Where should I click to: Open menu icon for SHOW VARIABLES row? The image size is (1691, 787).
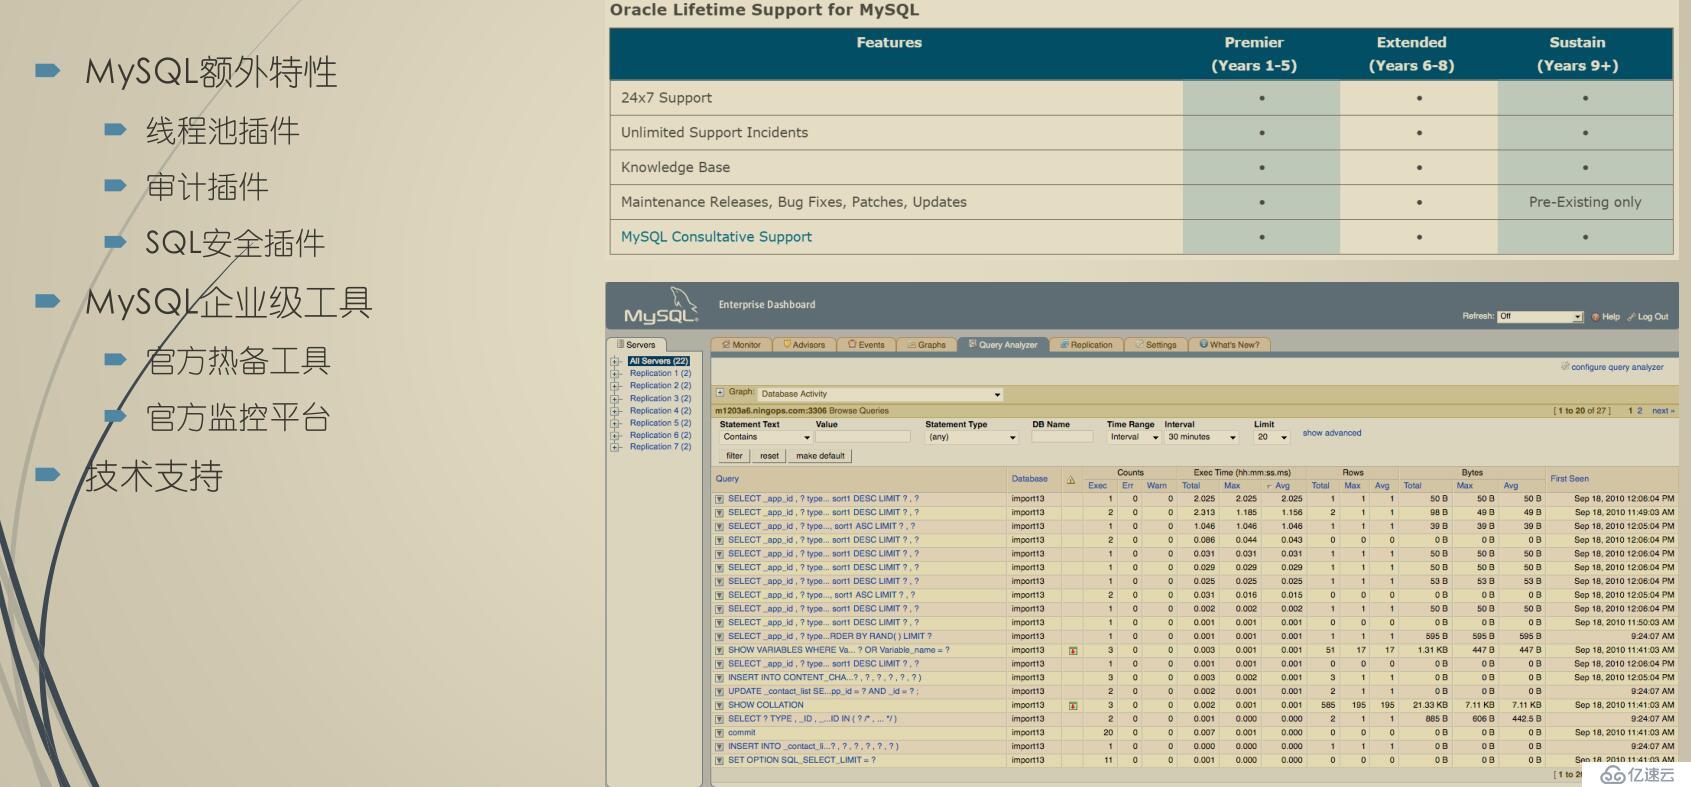719,651
